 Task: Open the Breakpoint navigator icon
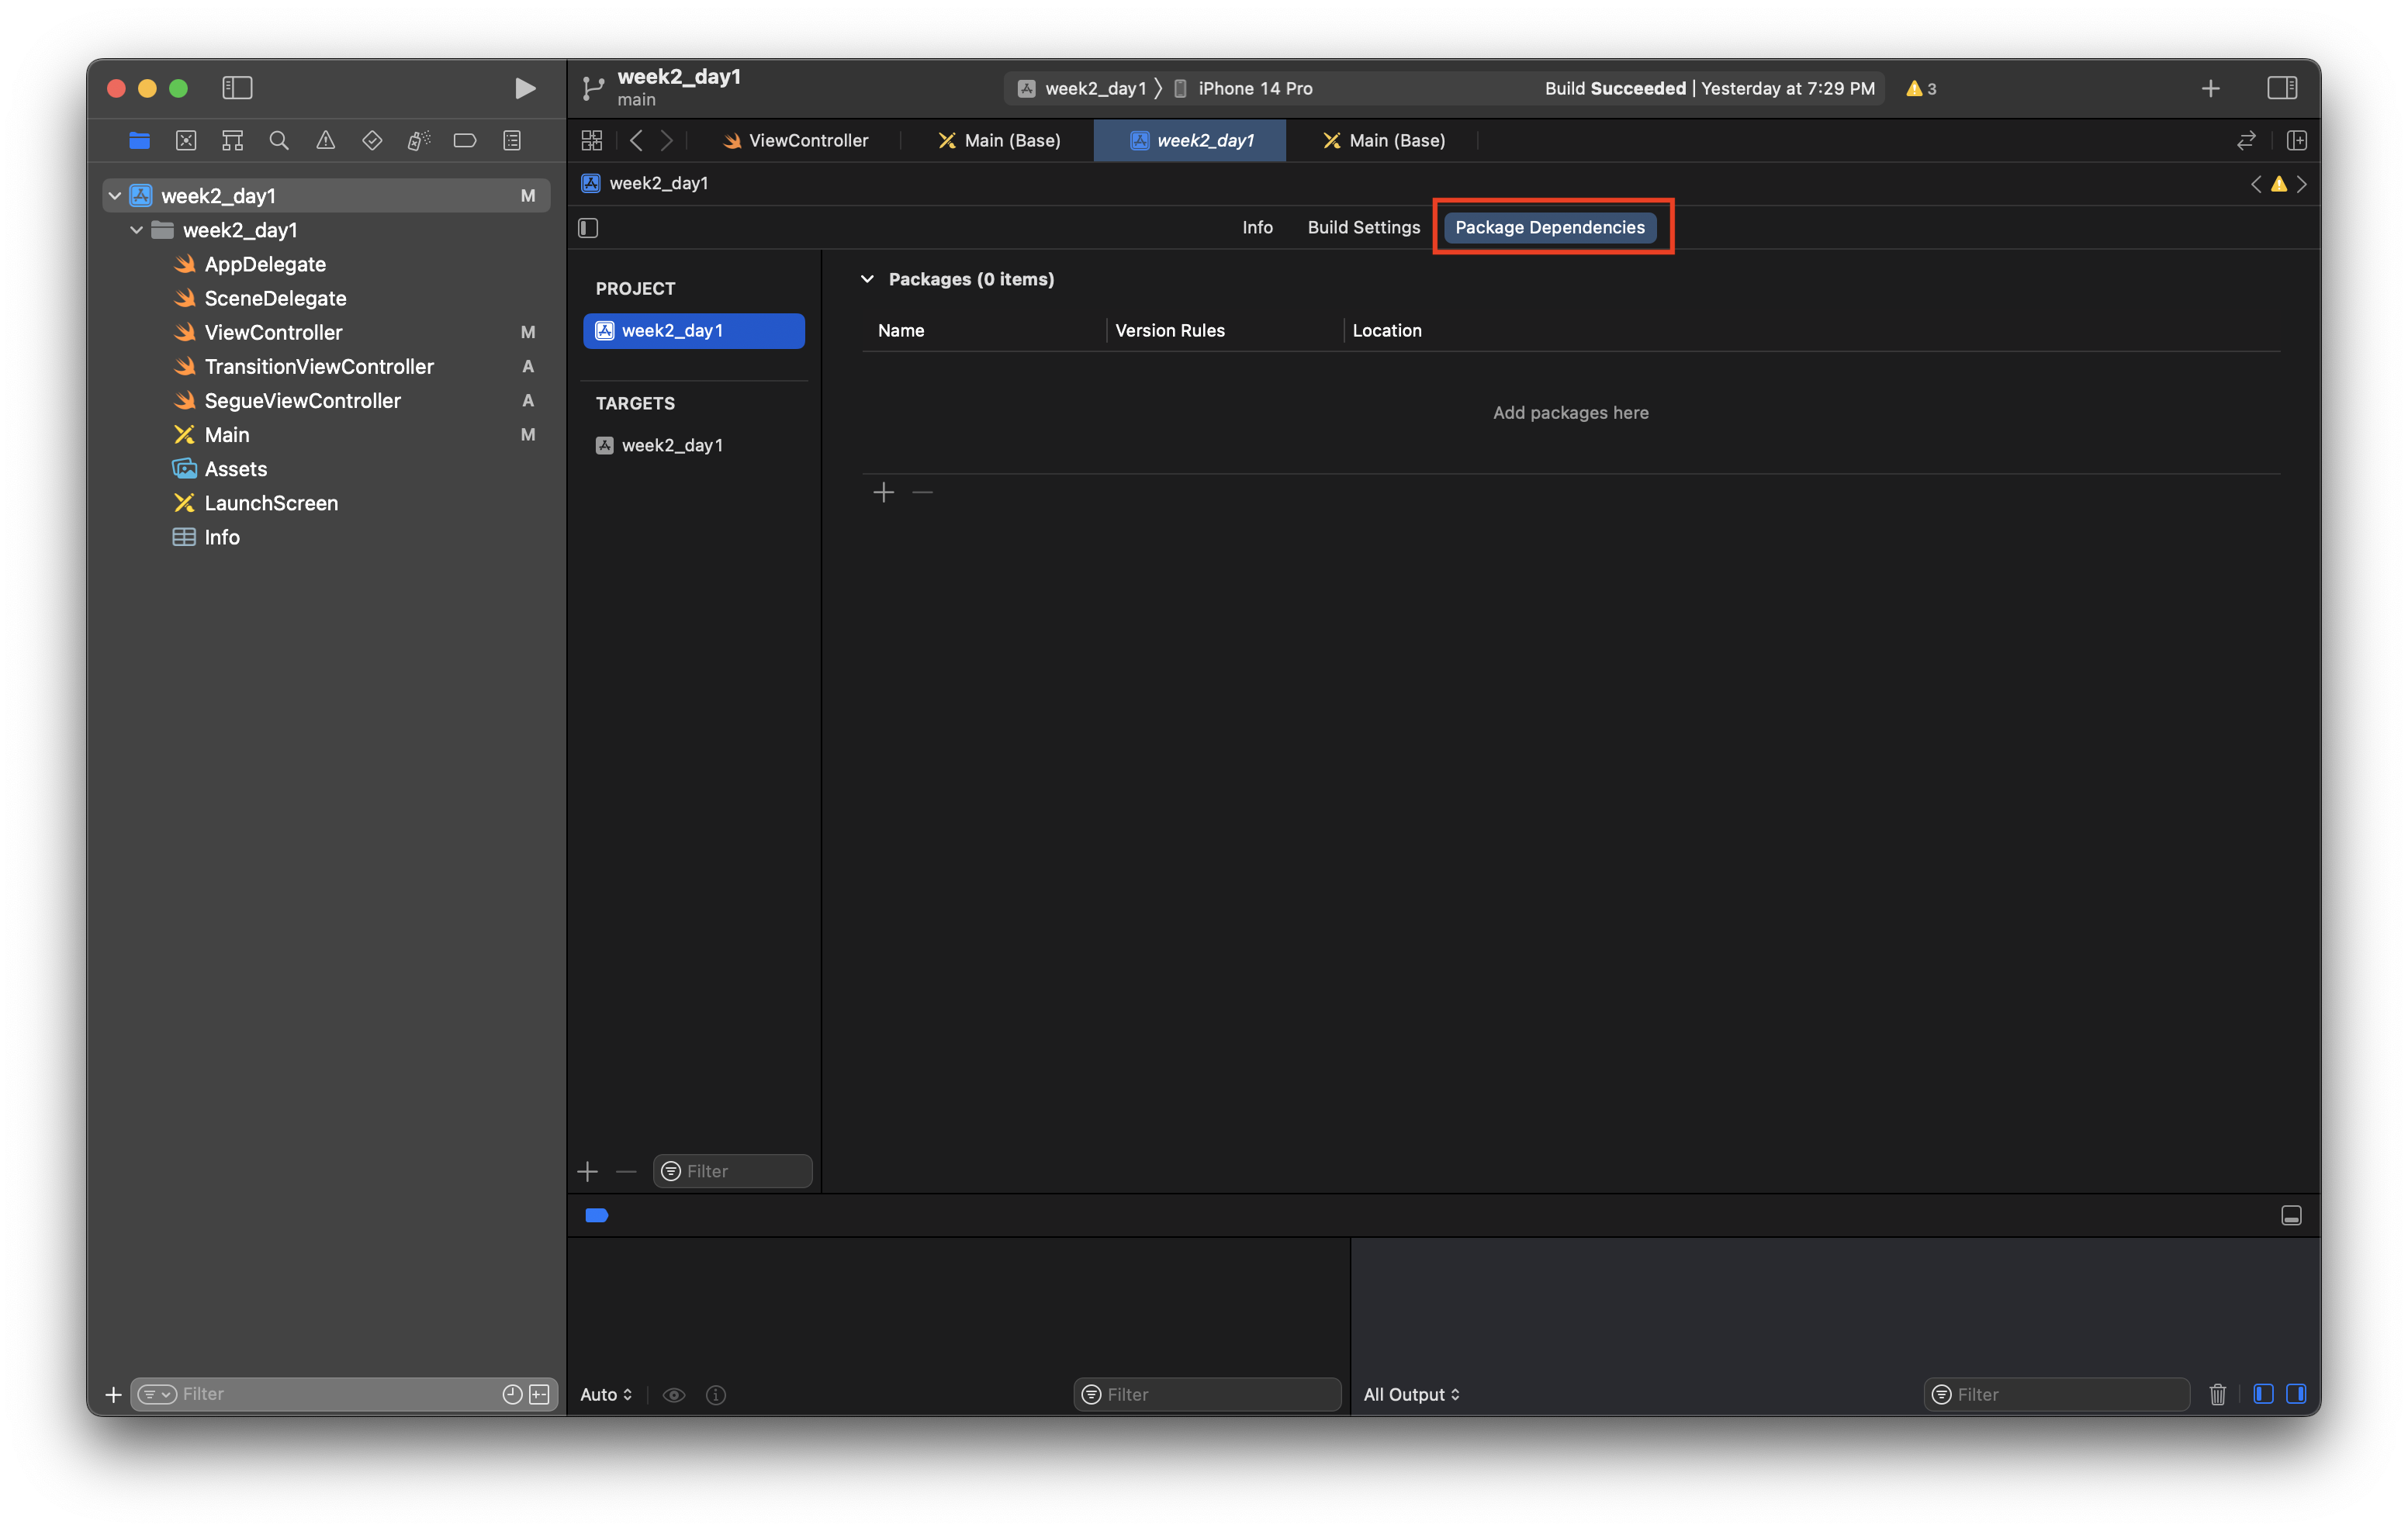point(465,141)
